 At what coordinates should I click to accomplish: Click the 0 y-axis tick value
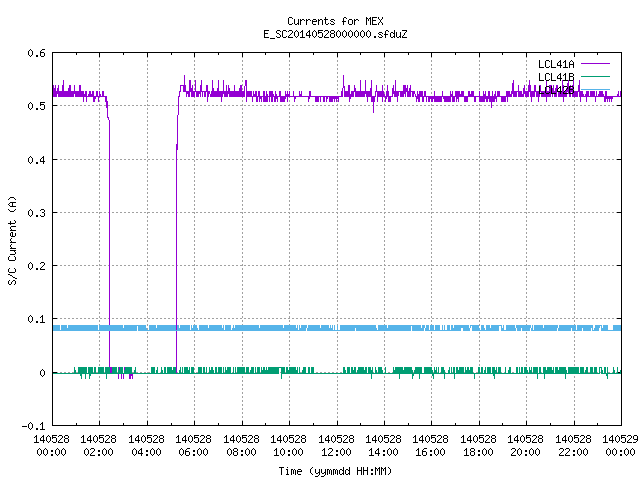(x=42, y=373)
